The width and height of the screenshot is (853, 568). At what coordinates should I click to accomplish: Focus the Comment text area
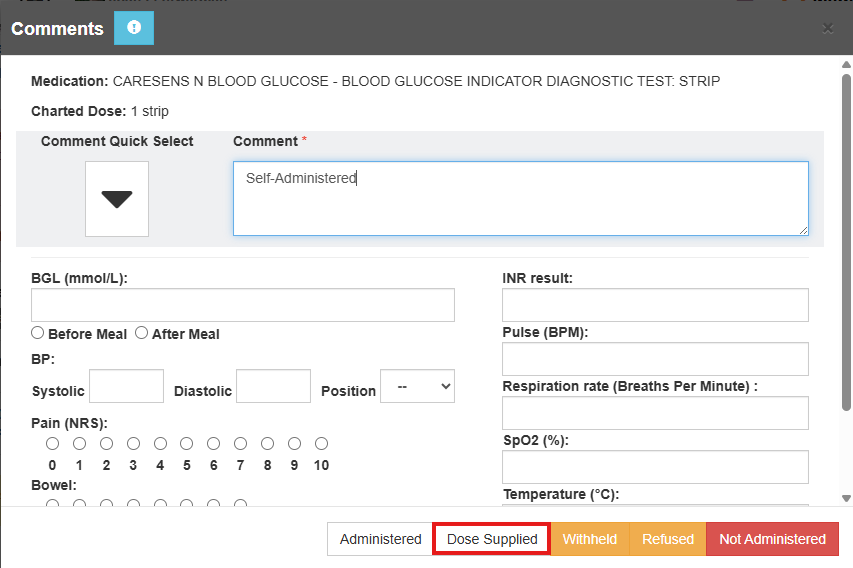[x=520, y=199]
